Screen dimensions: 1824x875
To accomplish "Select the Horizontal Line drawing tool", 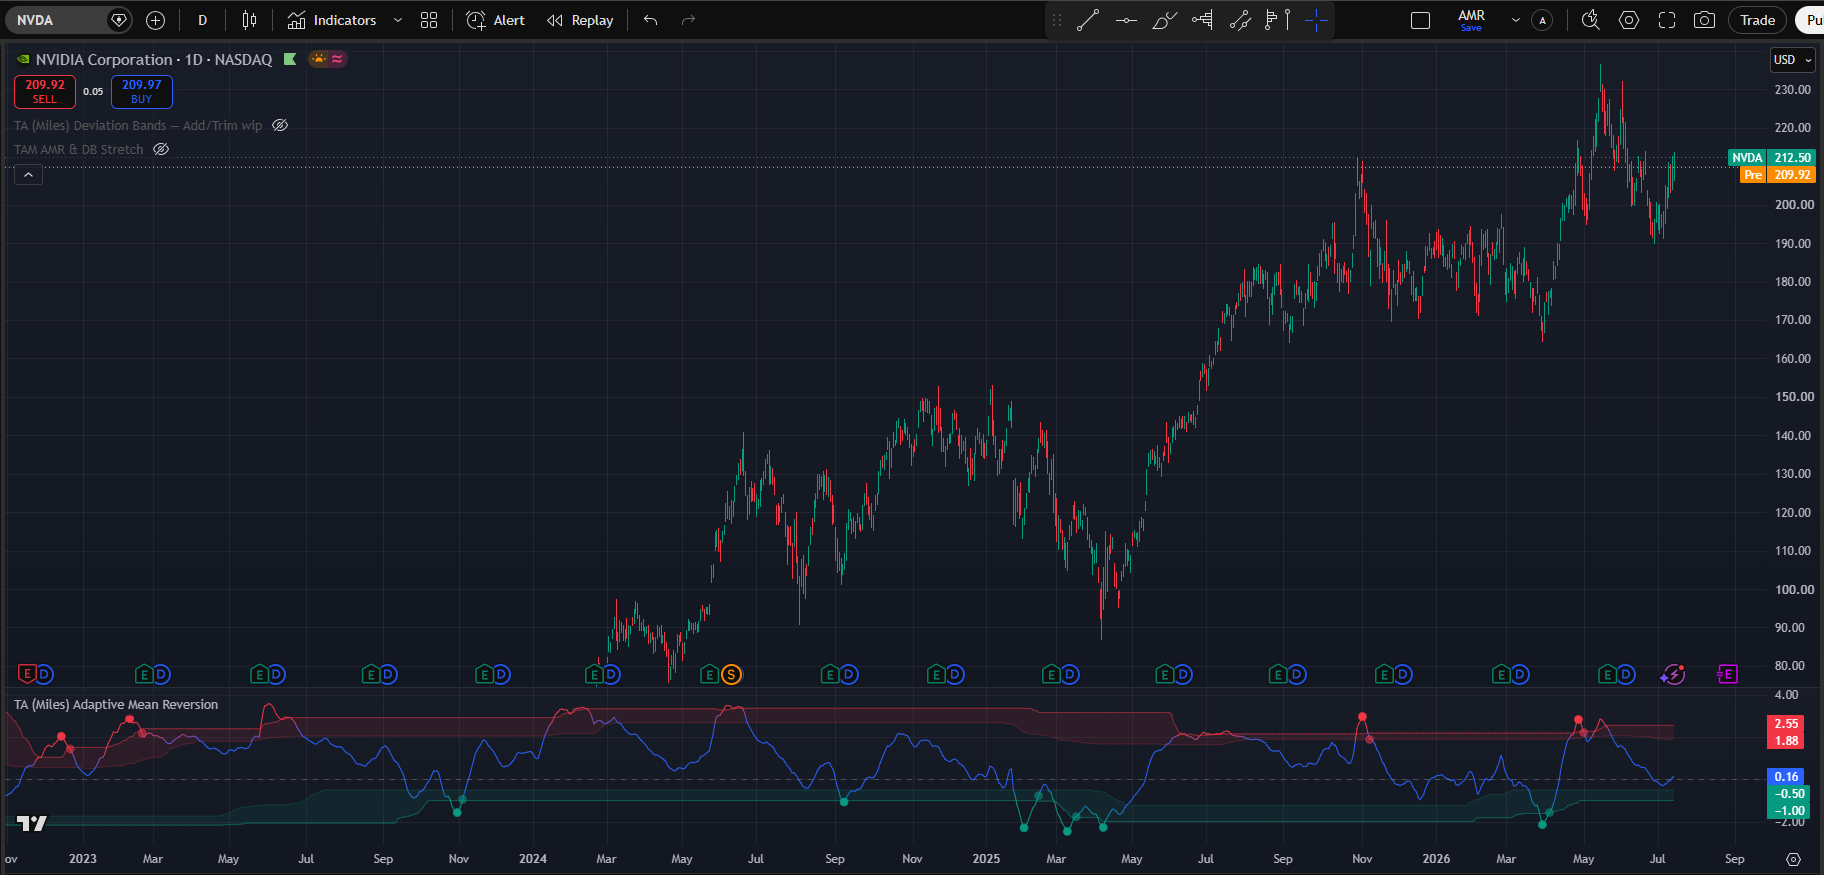I will [1126, 20].
